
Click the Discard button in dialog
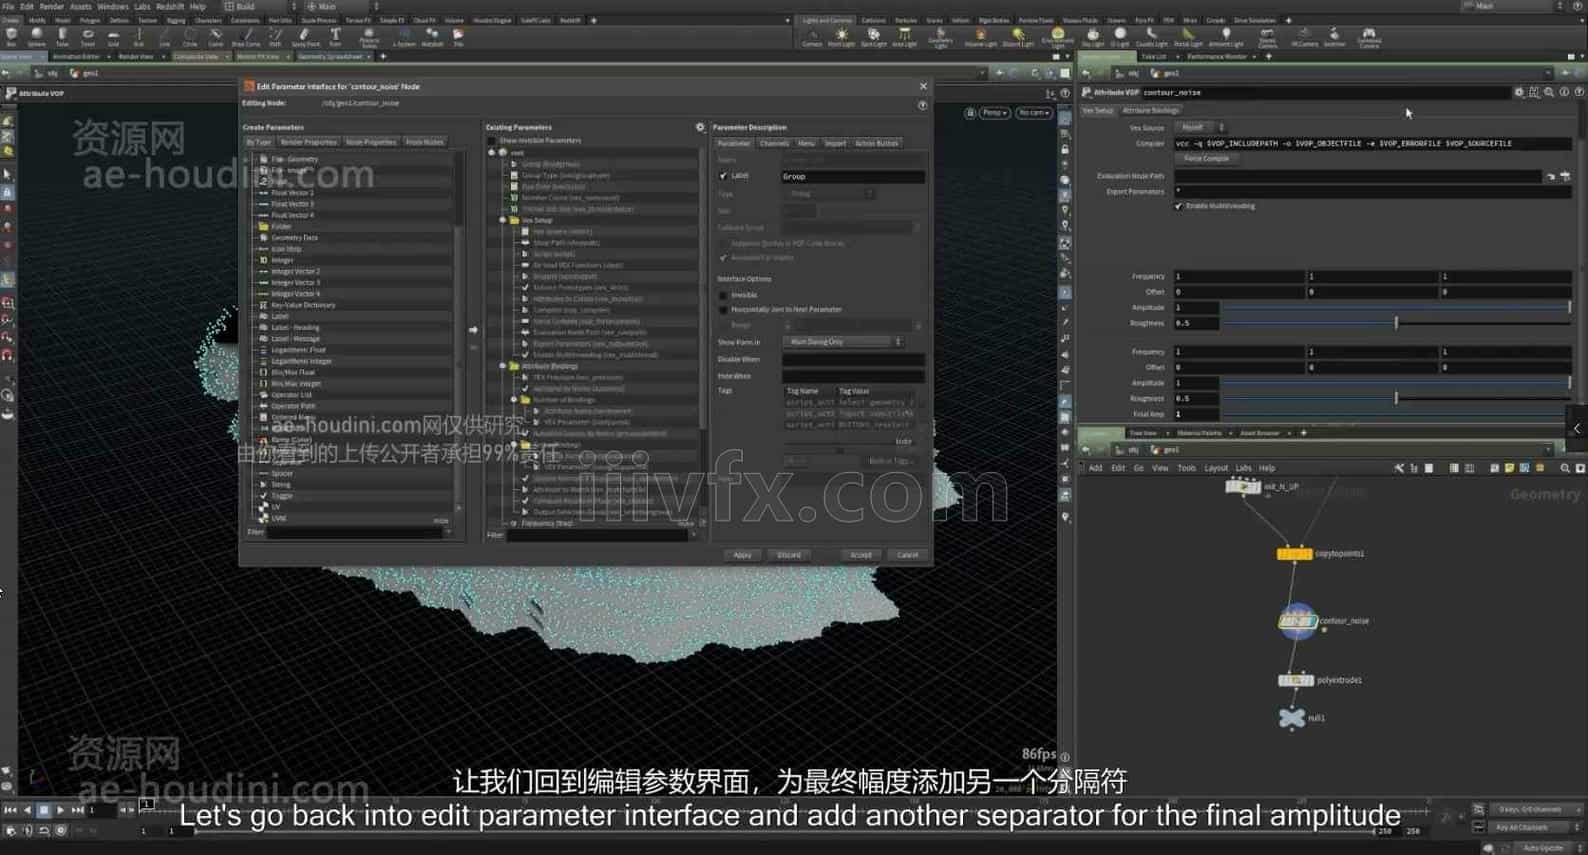(789, 554)
